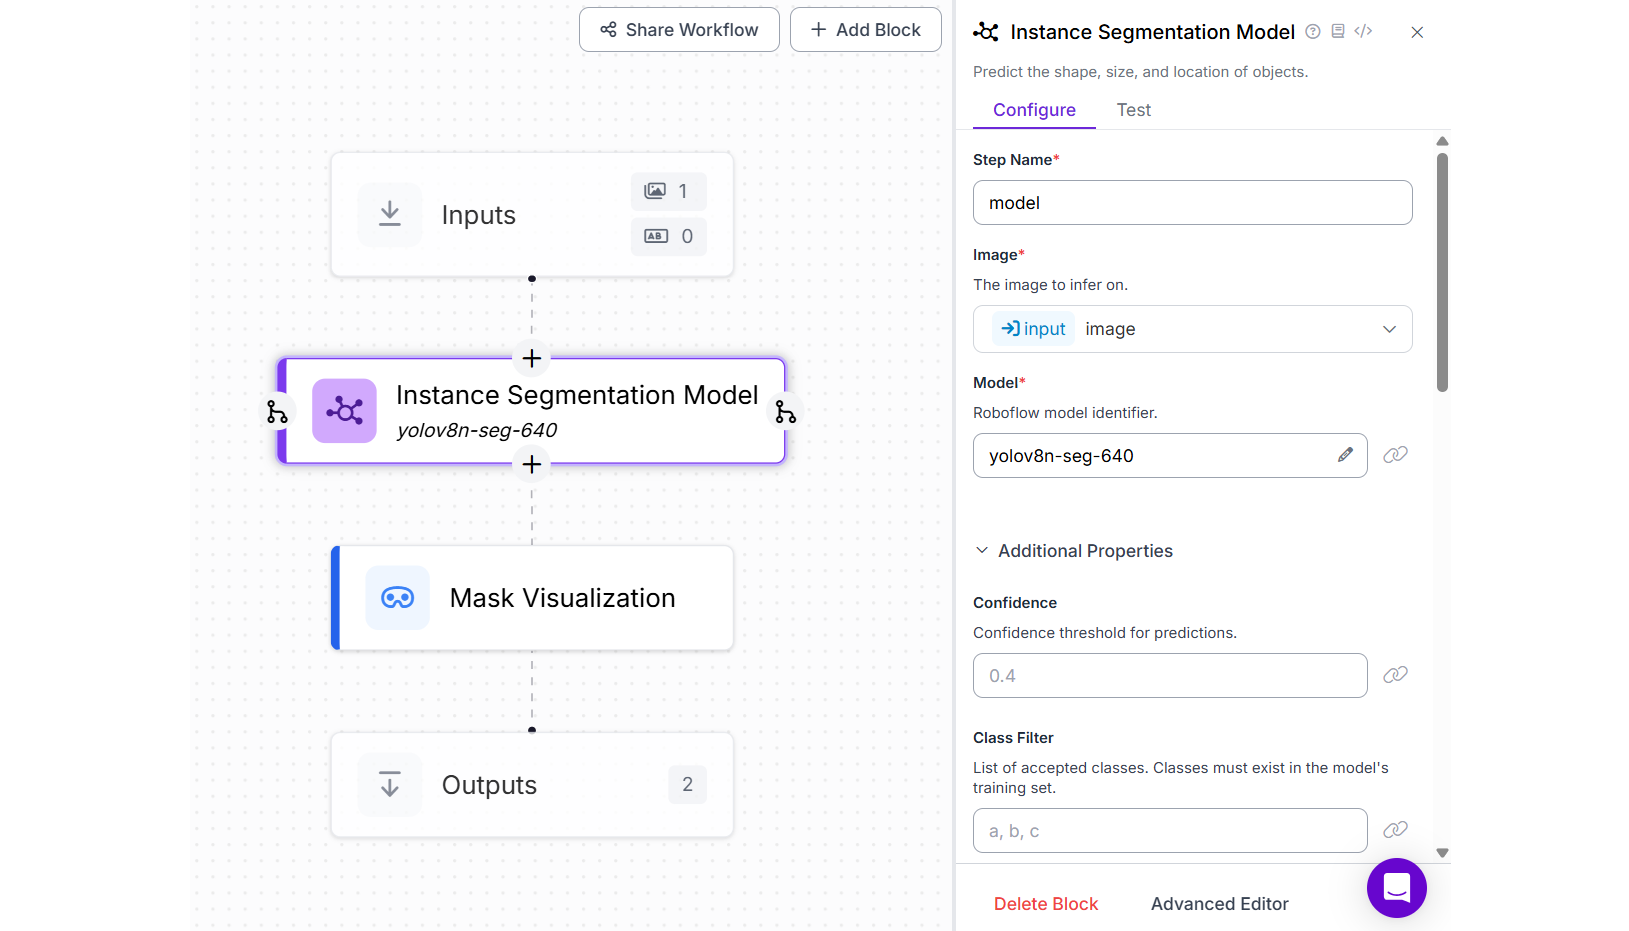The image size is (1629, 931).
Task: Open help via the question mark icon
Action: [1312, 31]
